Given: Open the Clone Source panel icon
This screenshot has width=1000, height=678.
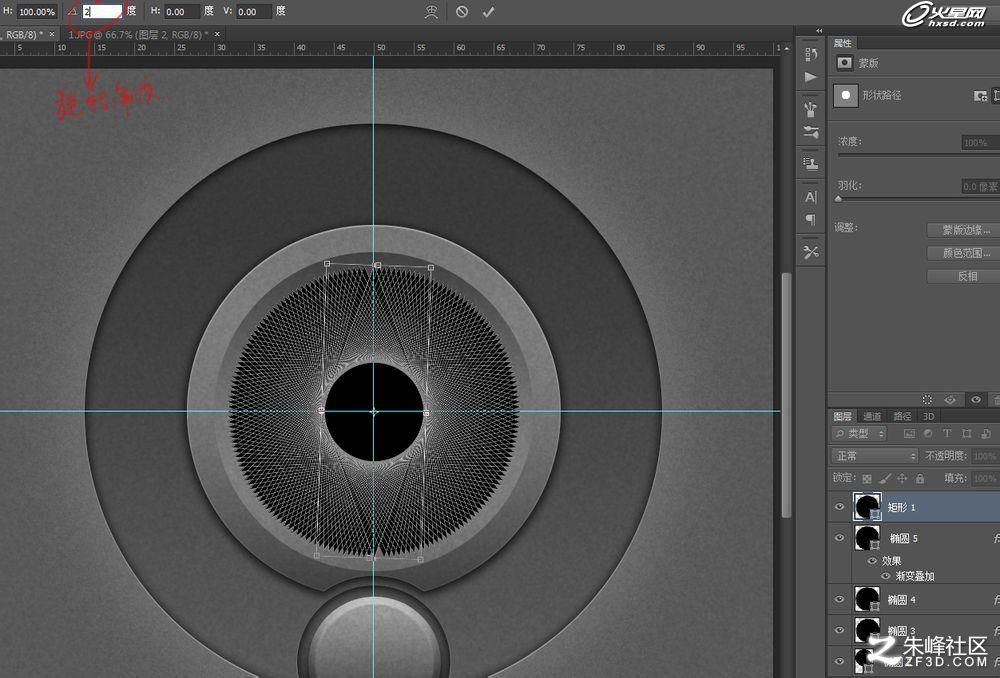Looking at the screenshot, I should (x=811, y=165).
